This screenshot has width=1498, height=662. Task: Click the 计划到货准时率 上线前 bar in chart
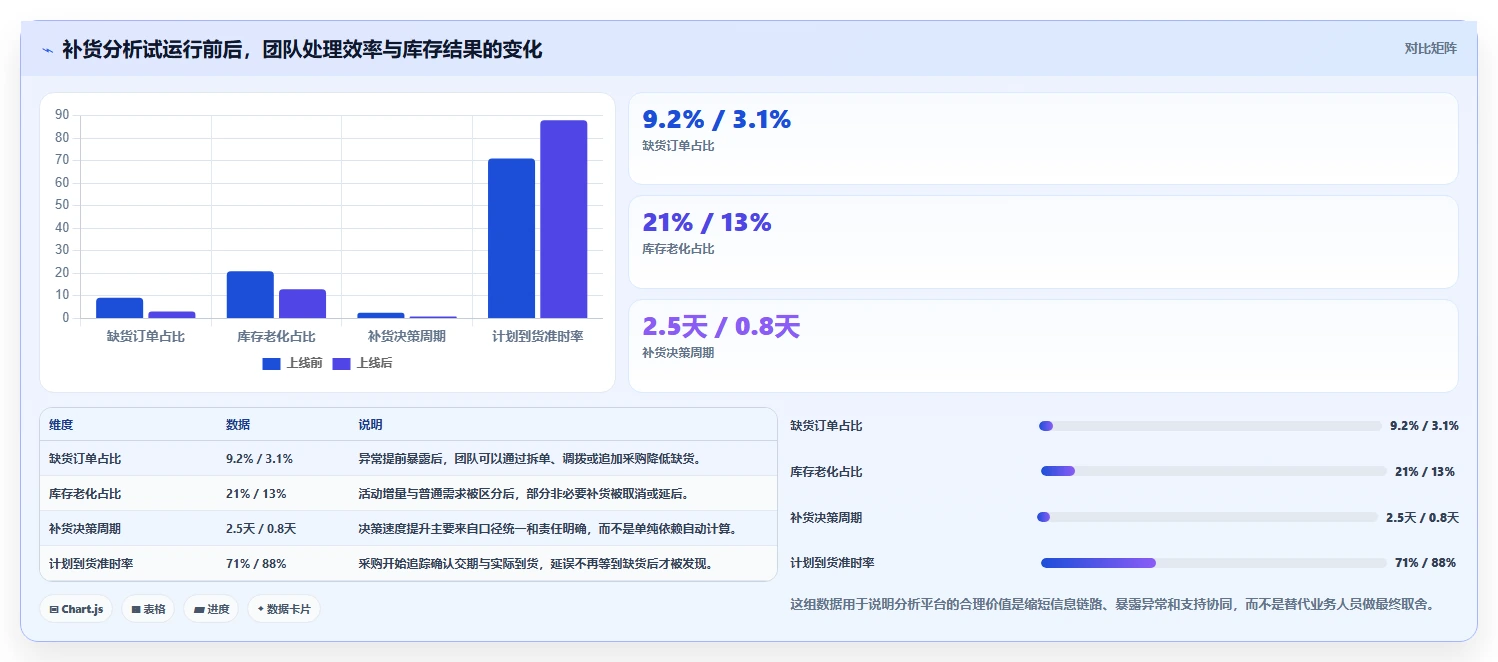[x=511, y=238]
